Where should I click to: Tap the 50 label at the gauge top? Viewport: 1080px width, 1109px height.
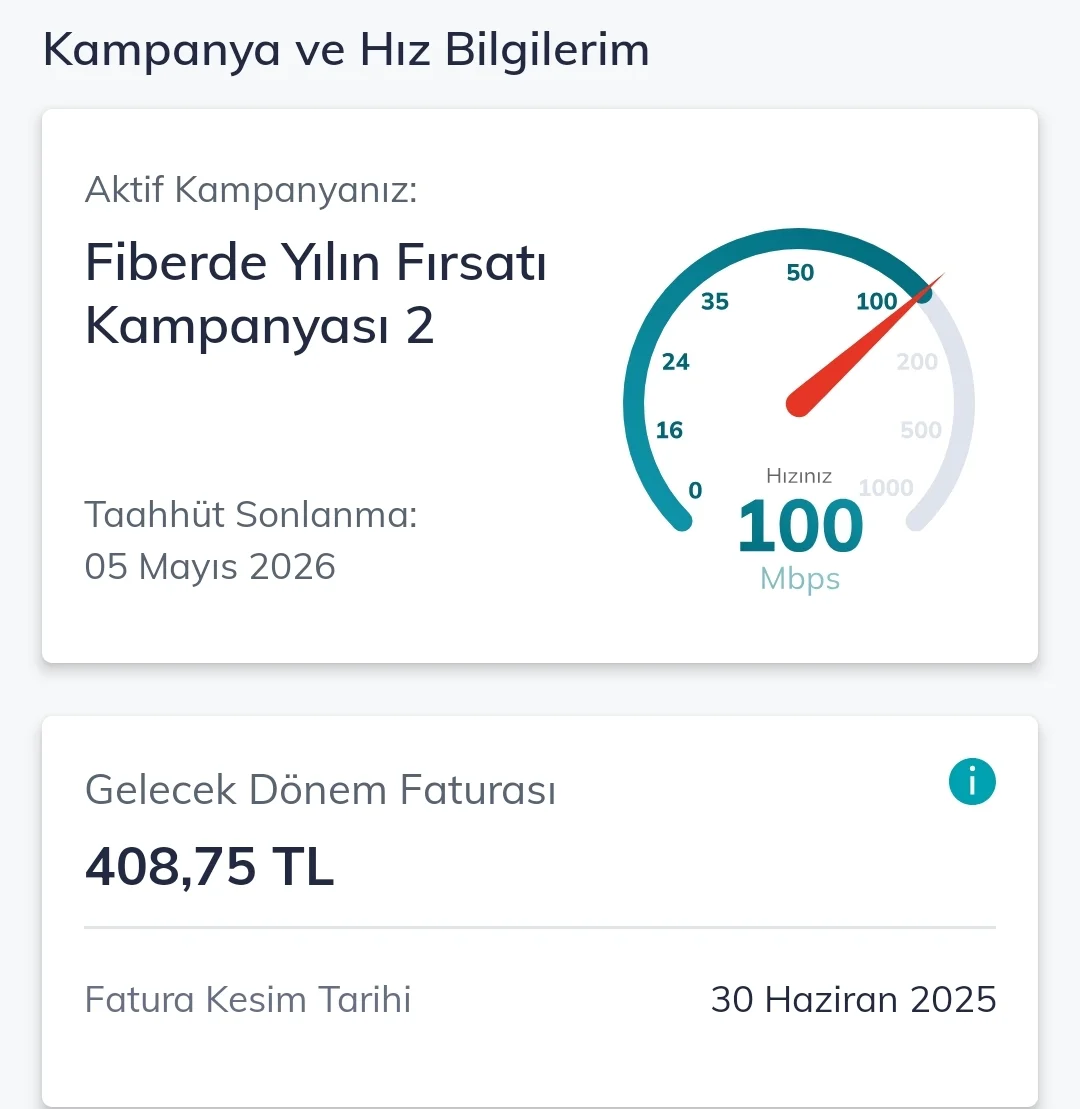pyautogui.click(x=800, y=272)
